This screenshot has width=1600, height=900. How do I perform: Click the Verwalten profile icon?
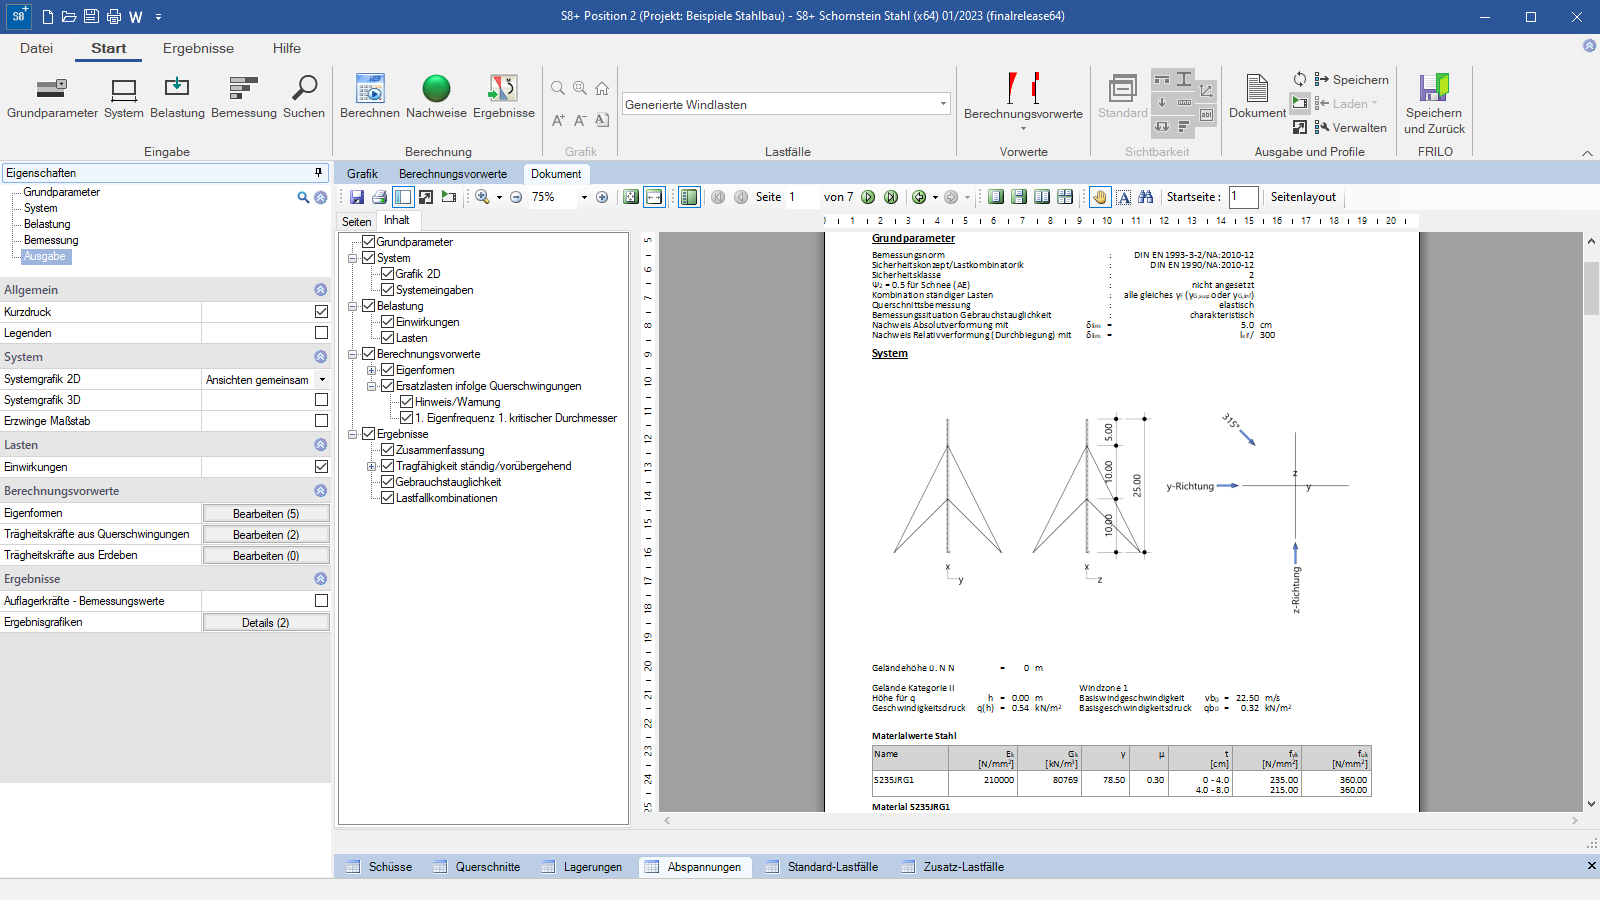point(1350,127)
